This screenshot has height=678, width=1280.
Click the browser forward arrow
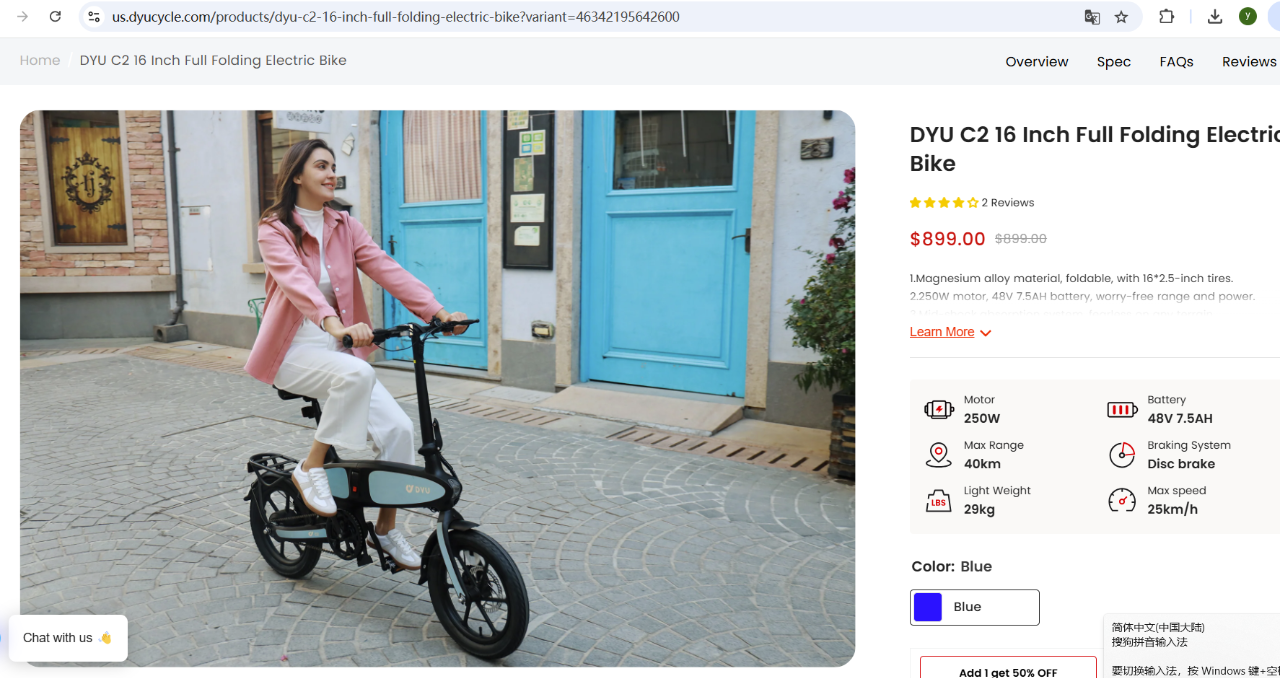pyautogui.click(x=22, y=17)
